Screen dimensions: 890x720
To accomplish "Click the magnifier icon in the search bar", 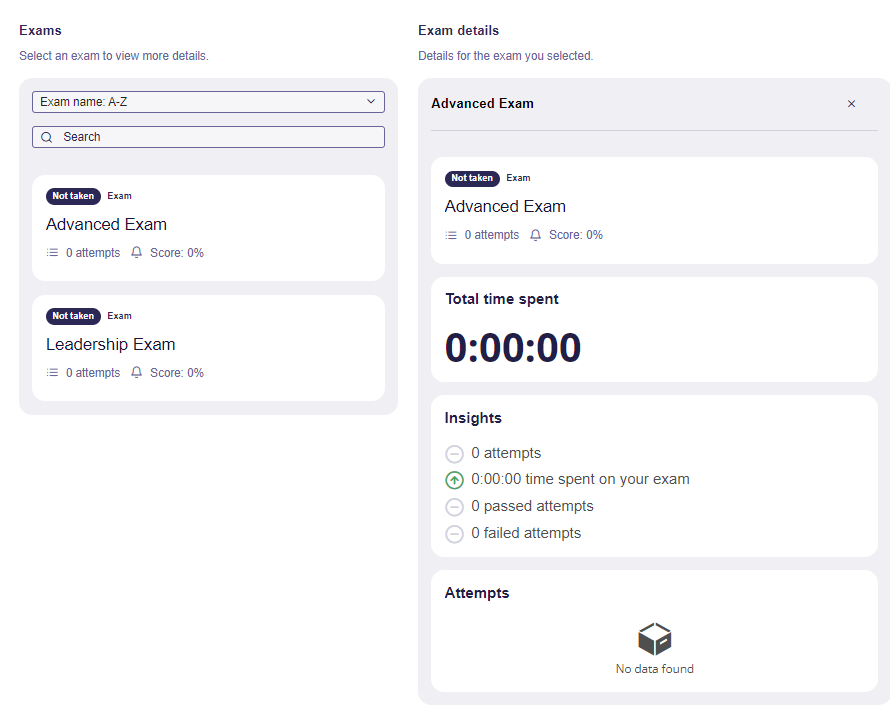I will click(46, 136).
